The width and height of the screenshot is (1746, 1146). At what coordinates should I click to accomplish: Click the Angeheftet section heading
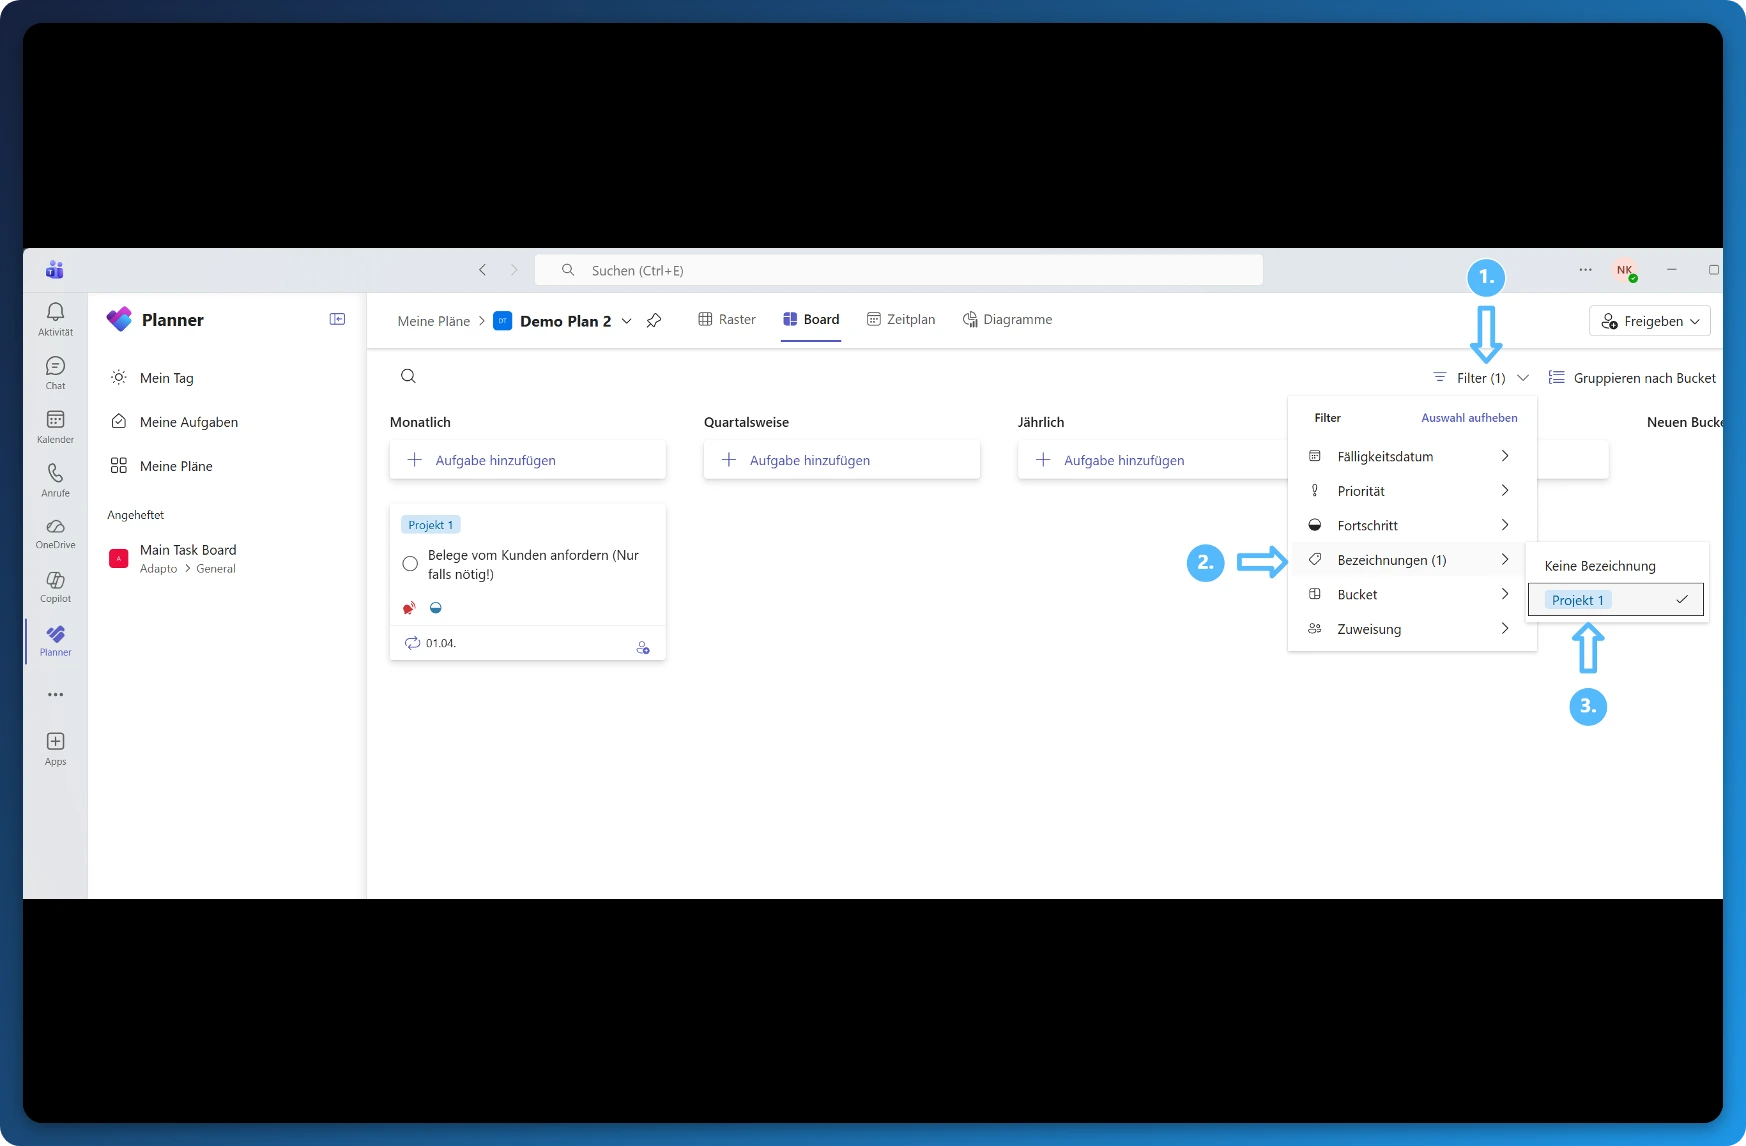(x=135, y=515)
